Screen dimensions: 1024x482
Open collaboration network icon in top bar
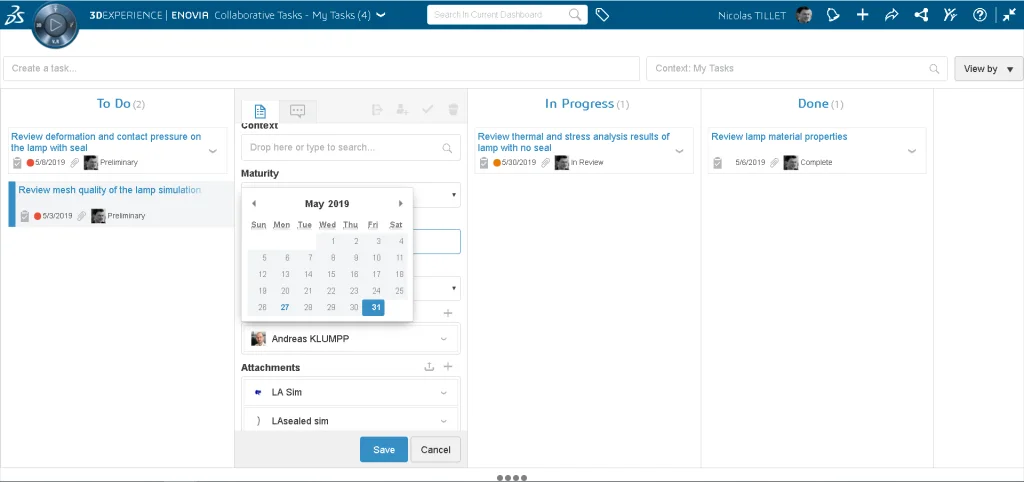click(921, 15)
